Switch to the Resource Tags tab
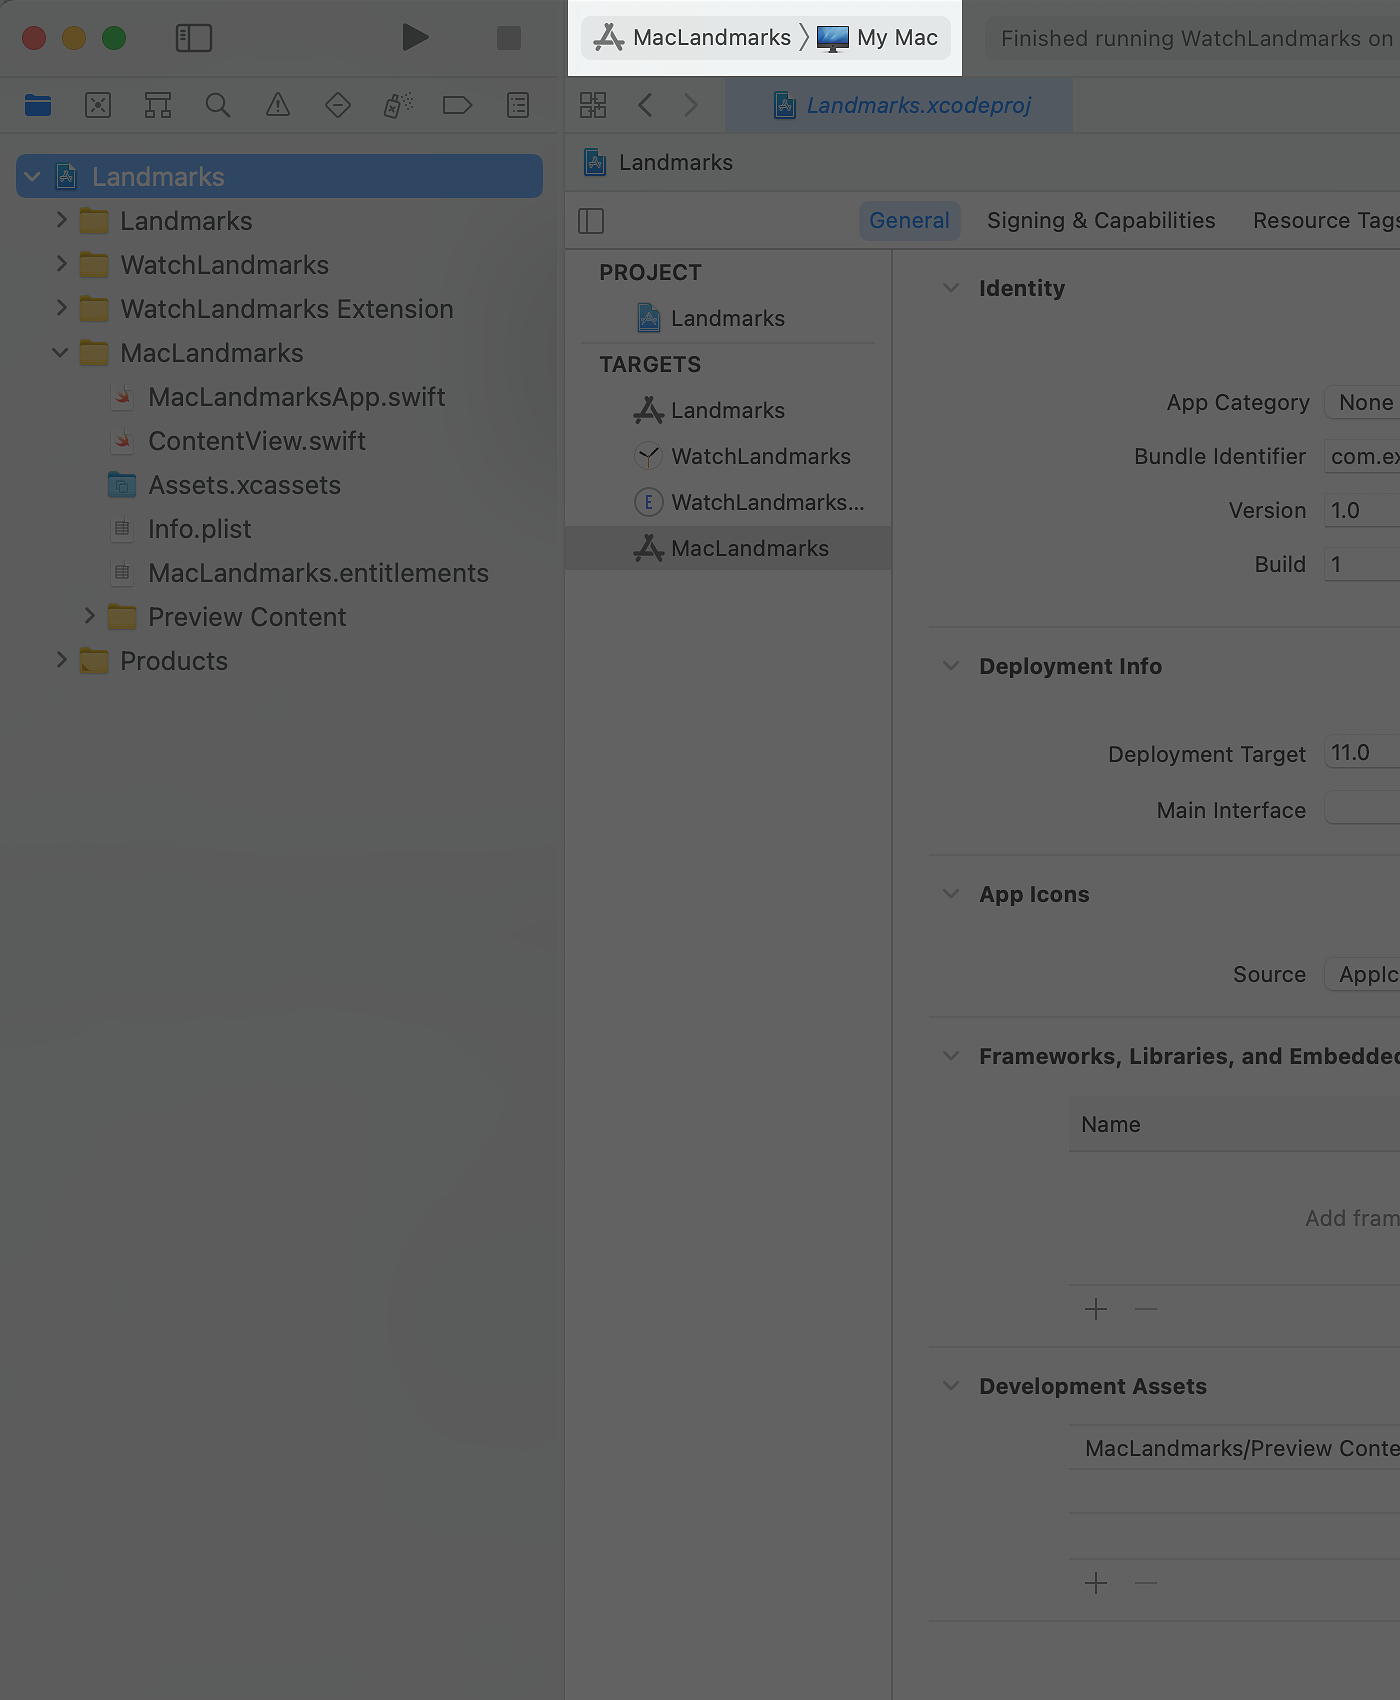This screenshot has width=1400, height=1700. pos(1326,221)
